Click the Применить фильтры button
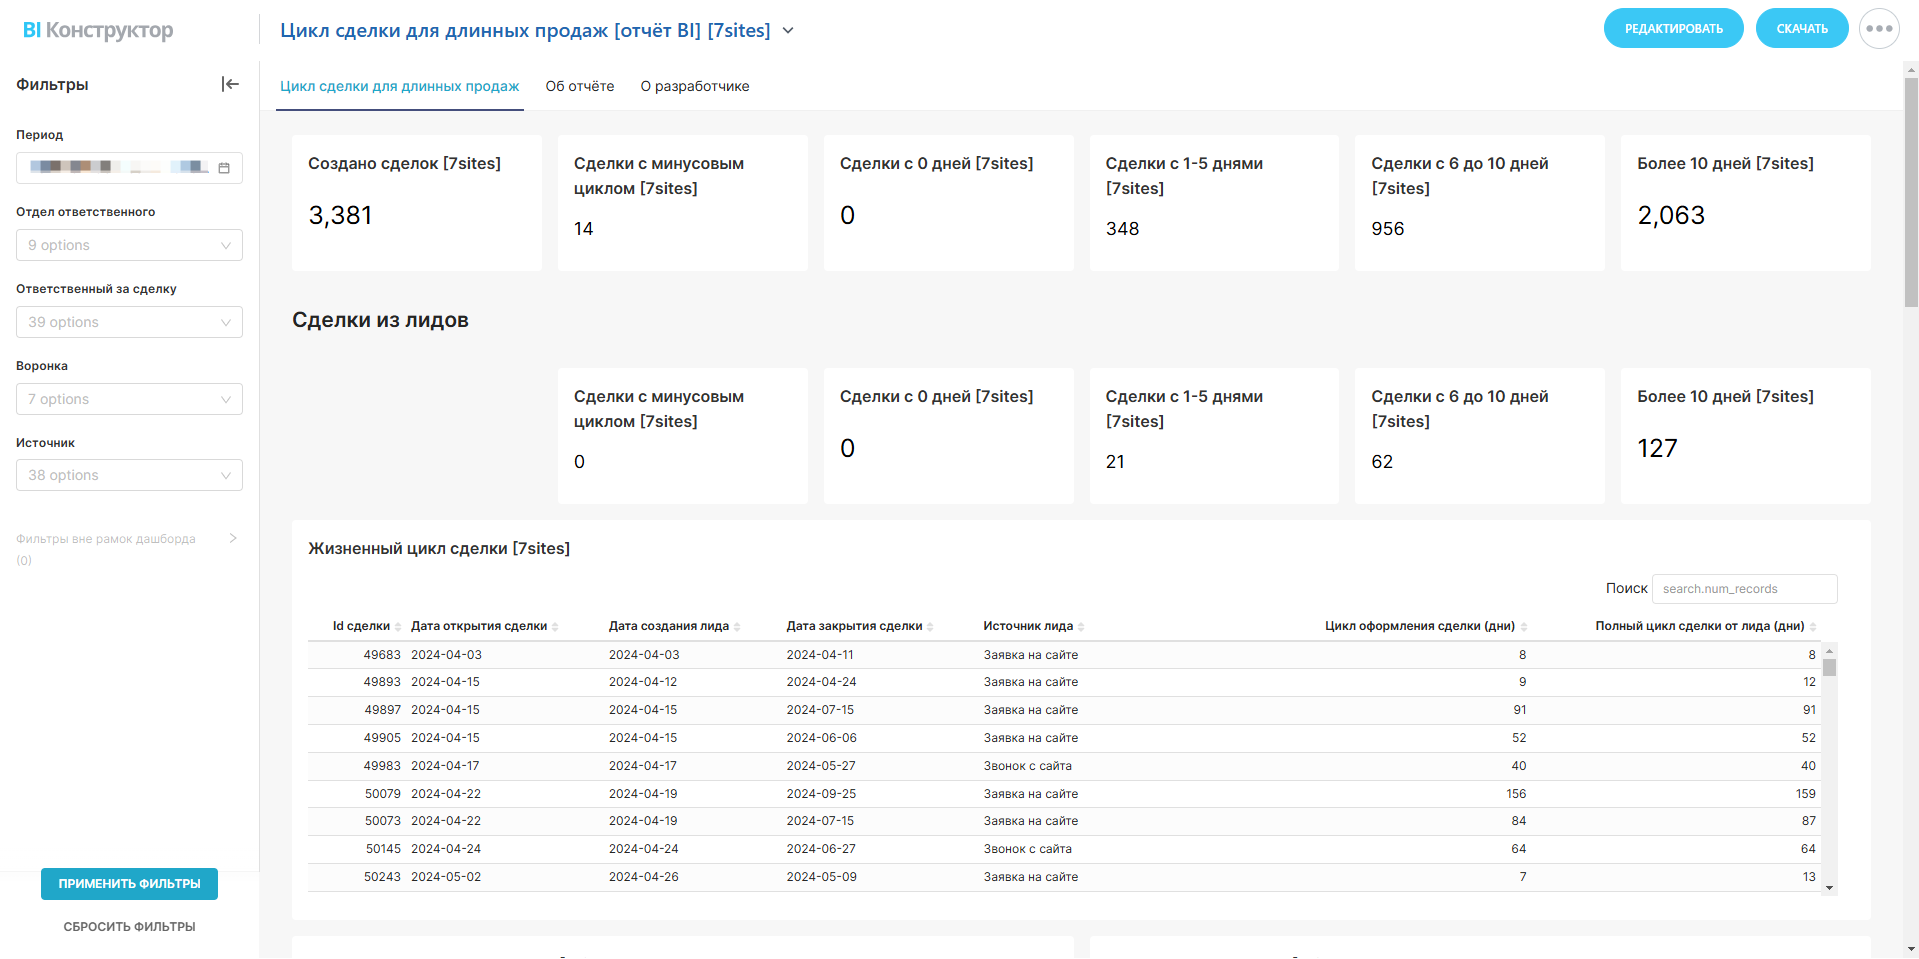Image resolution: width=1919 pixels, height=959 pixels. point(129,884)
